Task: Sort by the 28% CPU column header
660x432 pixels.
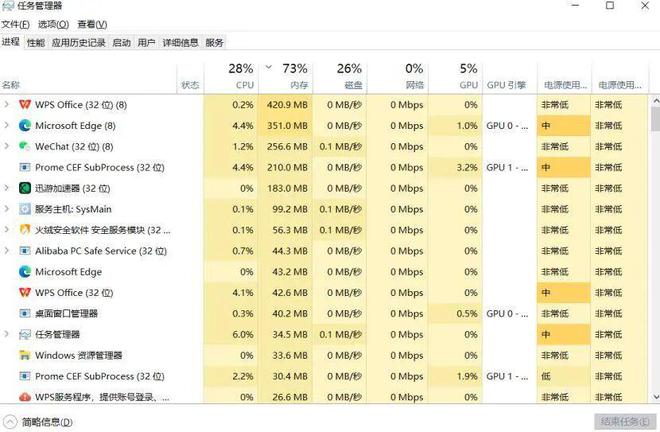Action: 231,77
